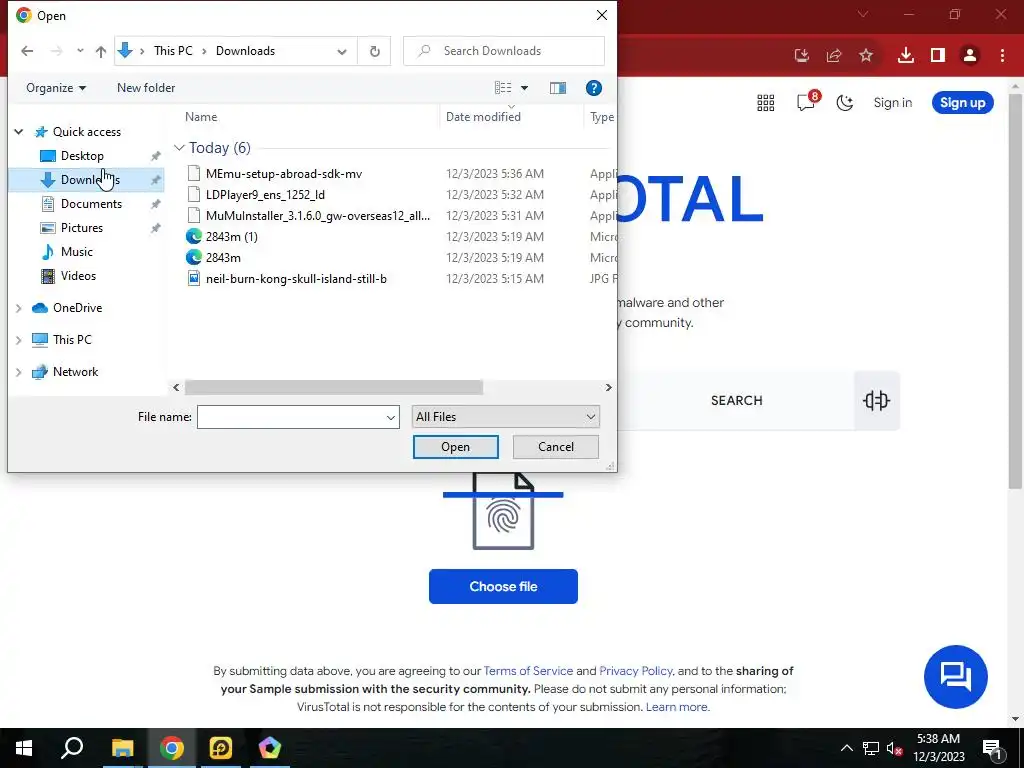
Task: Change view layout icon
Action: (503, 88)
